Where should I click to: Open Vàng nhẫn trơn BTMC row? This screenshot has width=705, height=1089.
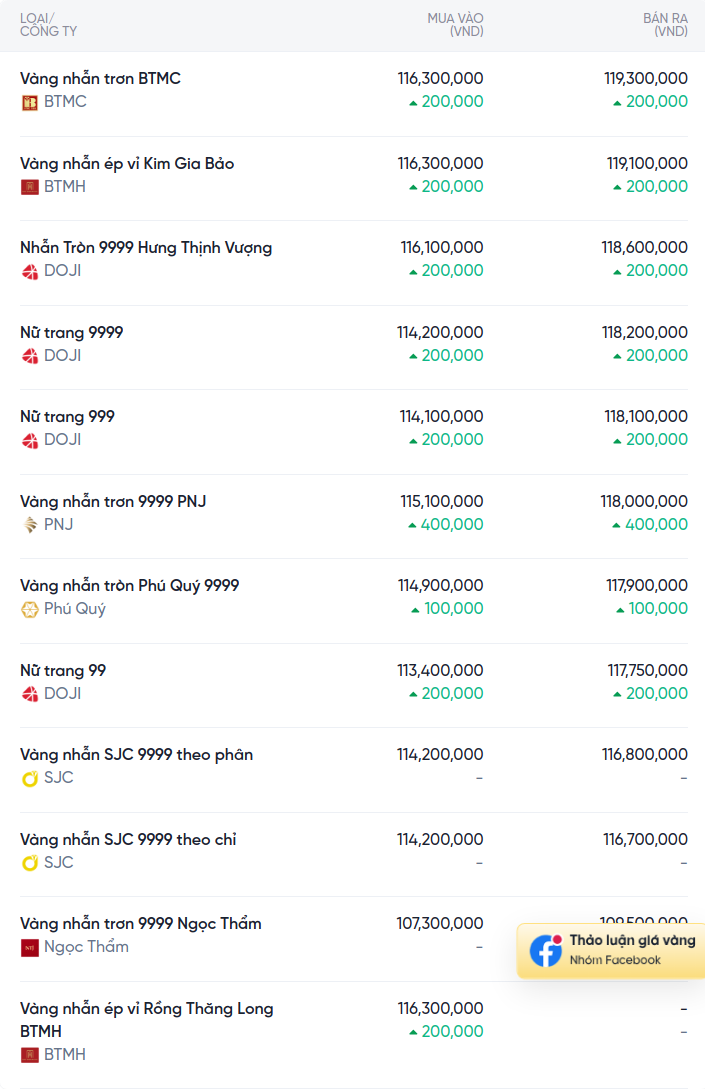354,94
